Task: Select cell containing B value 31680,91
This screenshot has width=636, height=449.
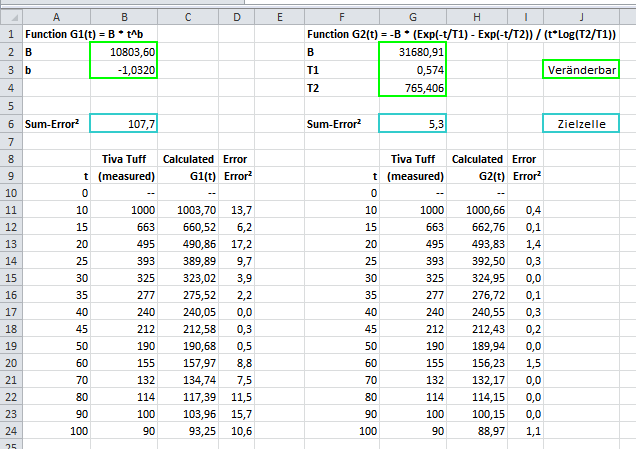Action: tap(412, 51)
